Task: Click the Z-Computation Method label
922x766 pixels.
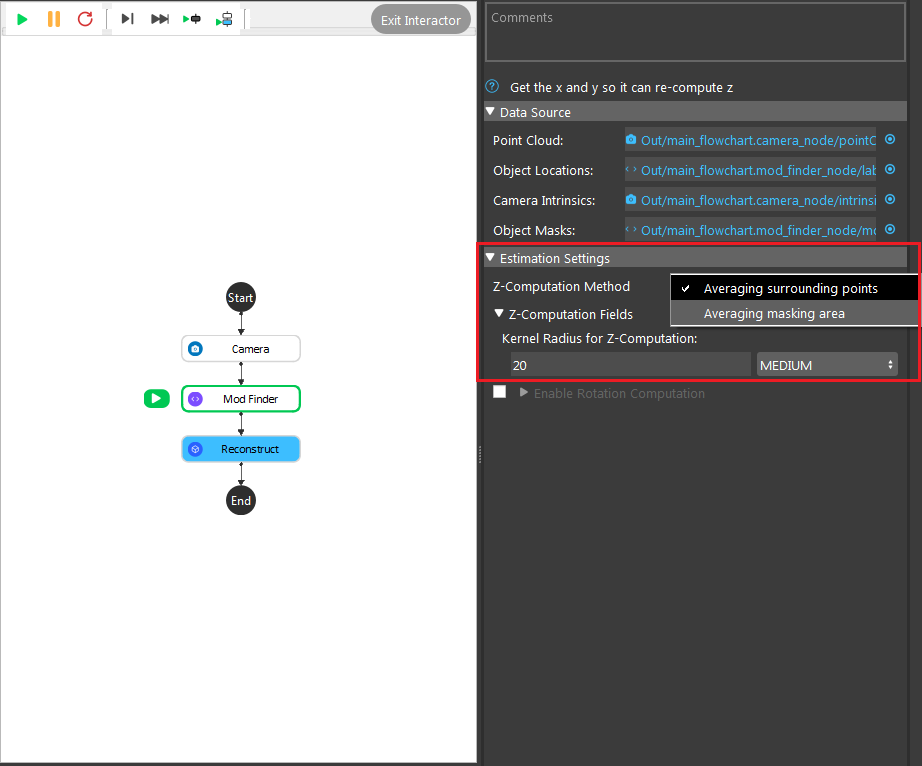Action: point(561,286)
